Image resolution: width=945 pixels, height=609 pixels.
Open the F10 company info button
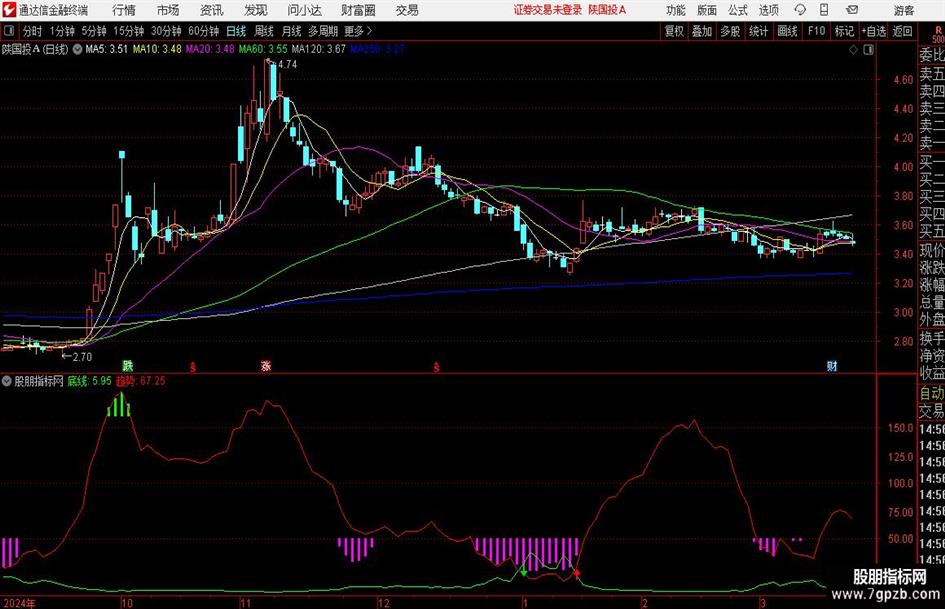[x=816, y=31]
